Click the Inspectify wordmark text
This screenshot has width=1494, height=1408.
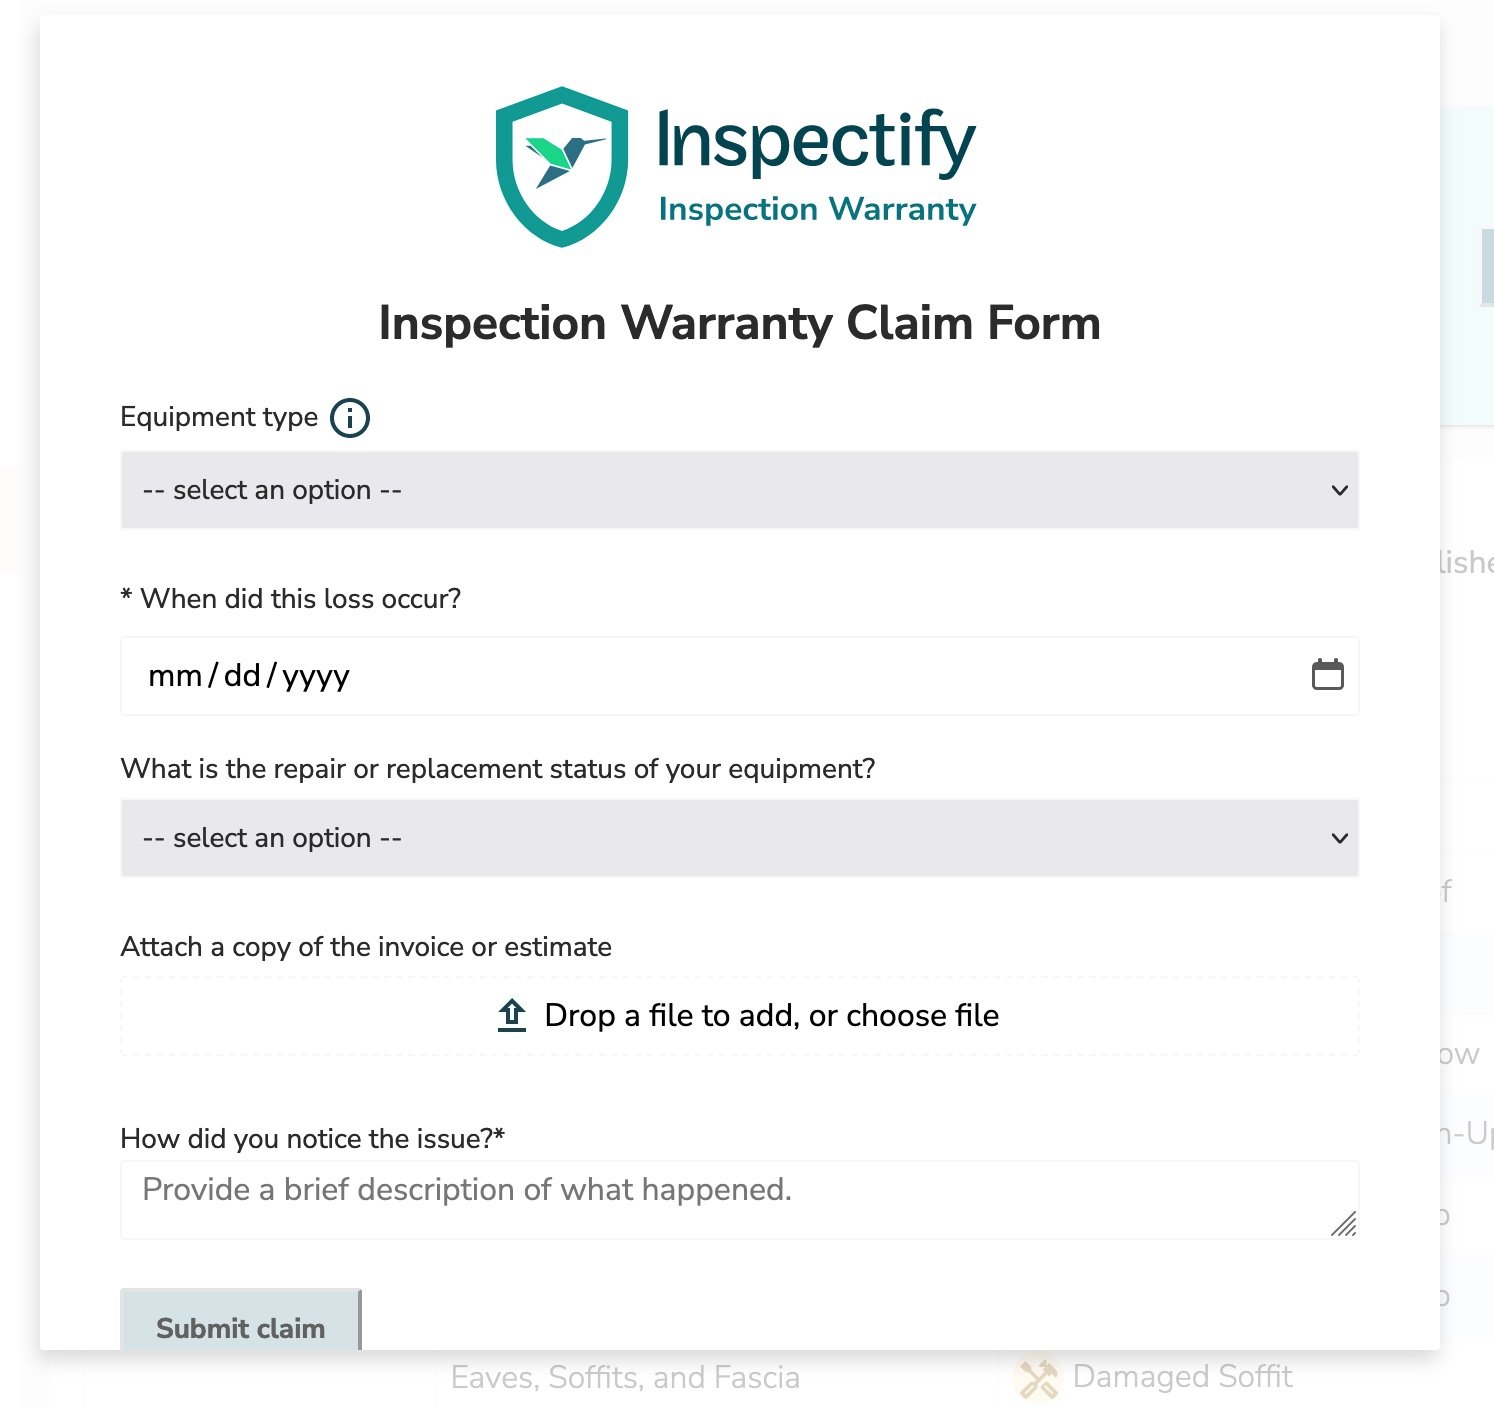[815, 140]
